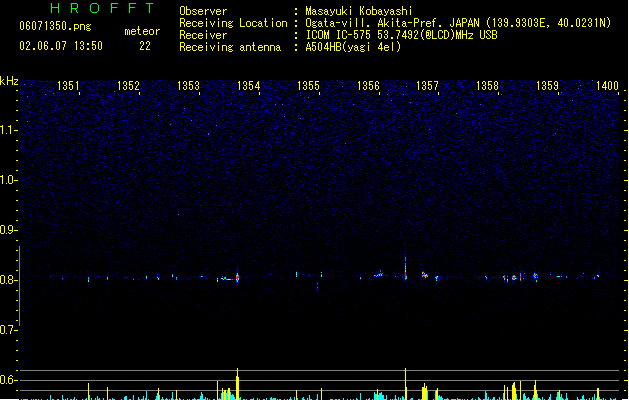
Task: Click the A504HB(yagi 4el) antenna text
Action: (x=353, y=47)
